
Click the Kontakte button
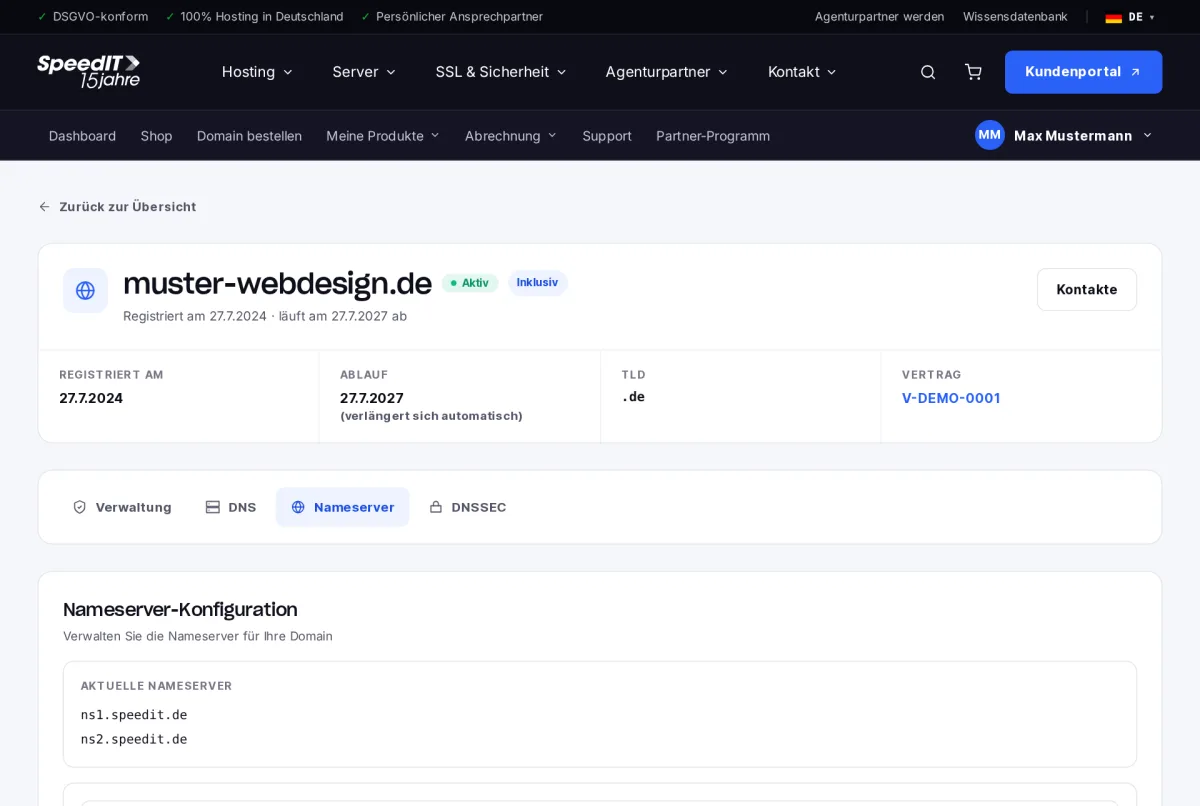pyautogui.click(x=1087, y=289)
